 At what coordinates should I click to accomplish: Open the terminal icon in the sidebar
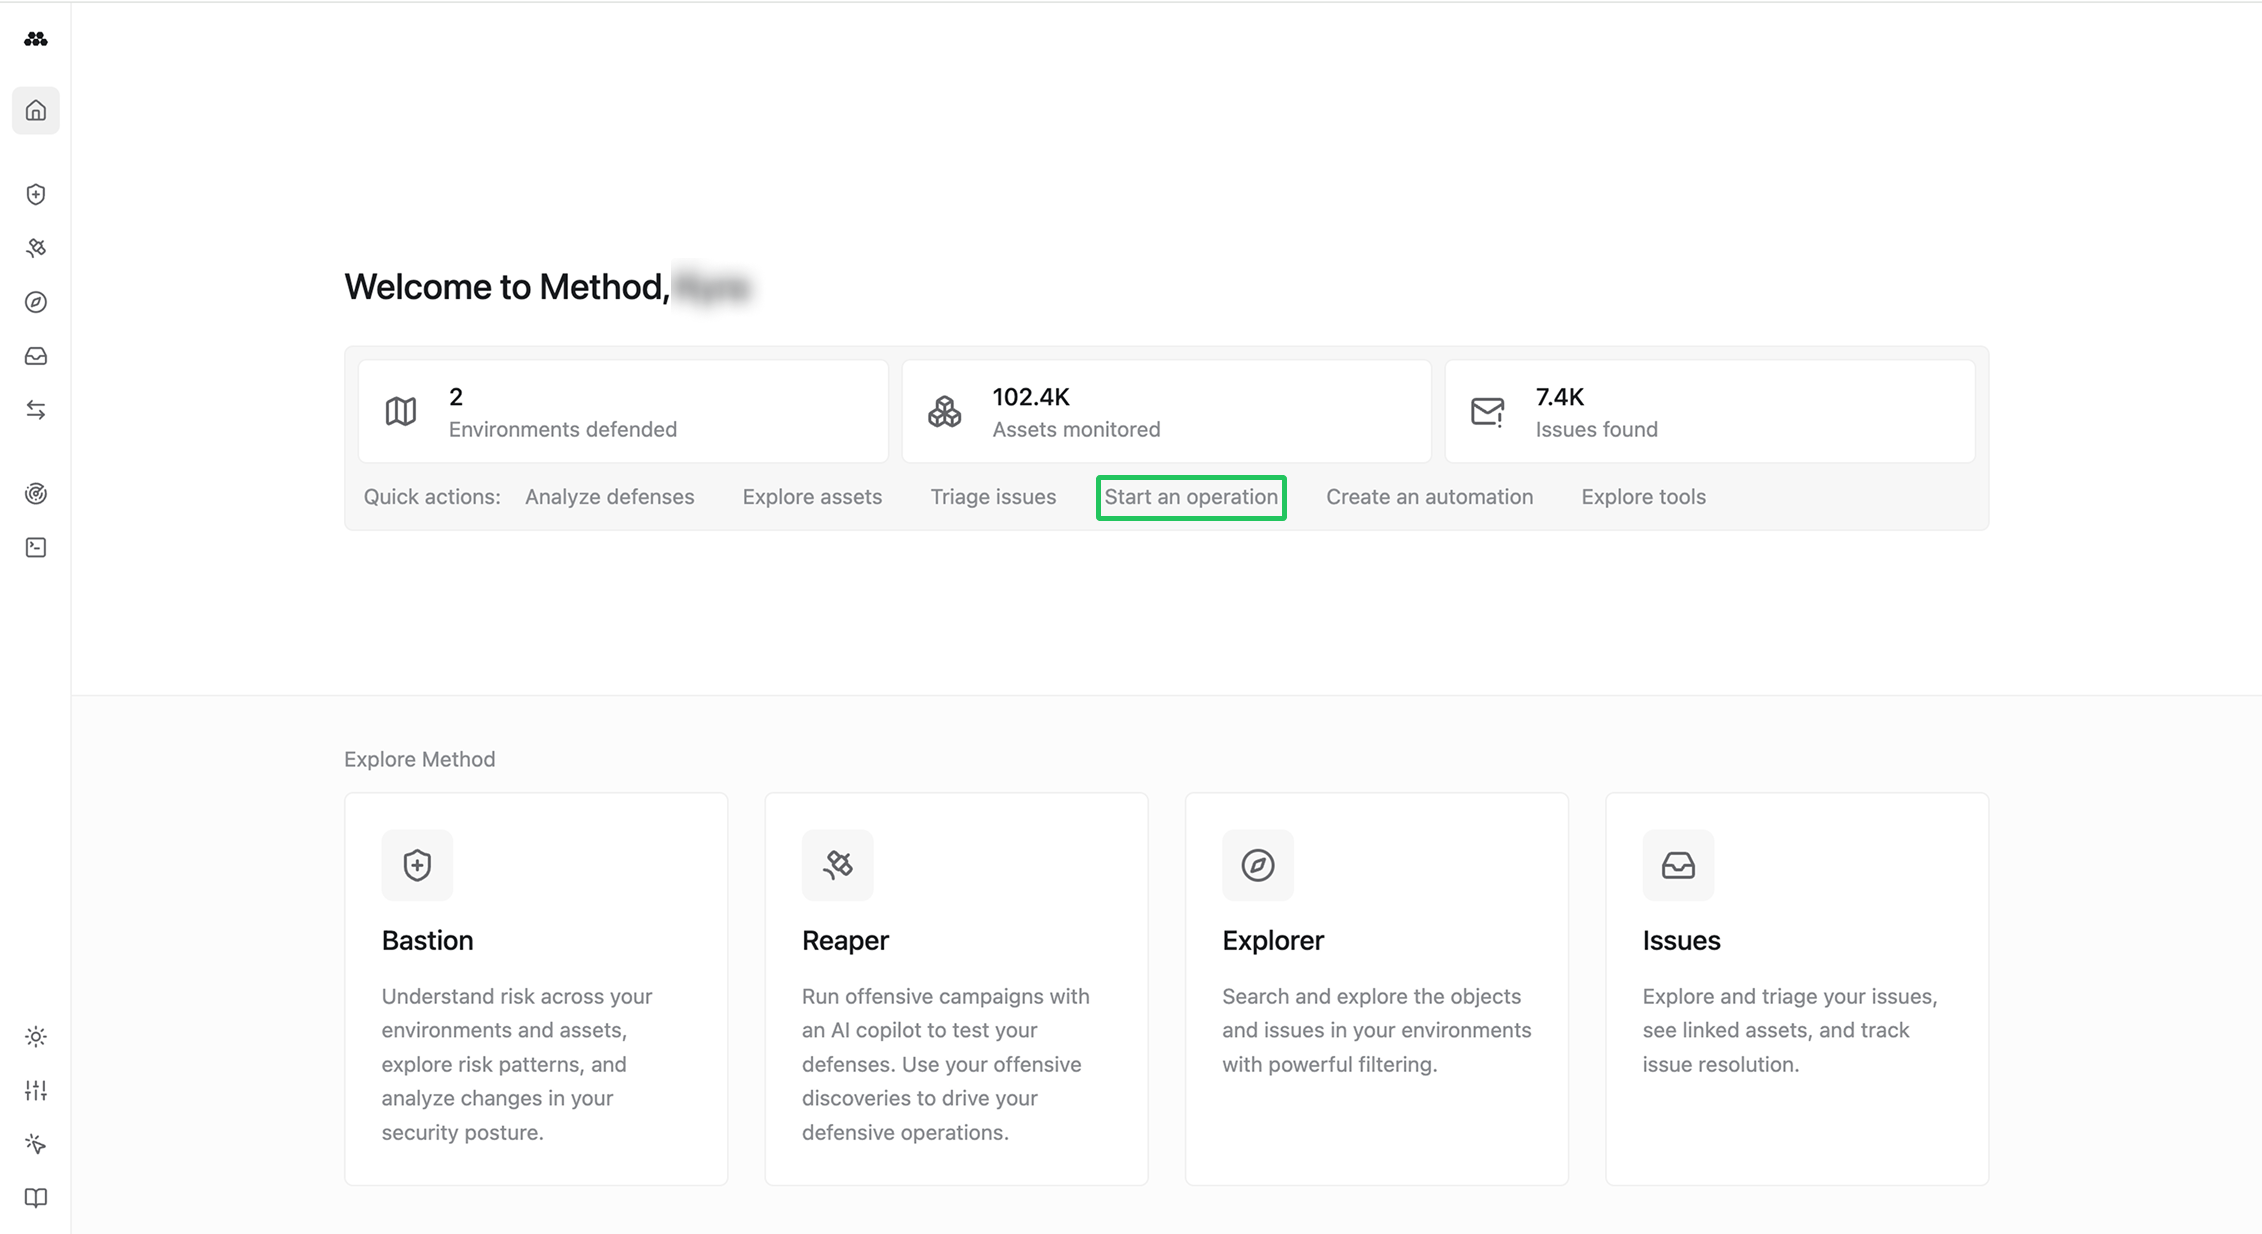(x=36, y=547)
